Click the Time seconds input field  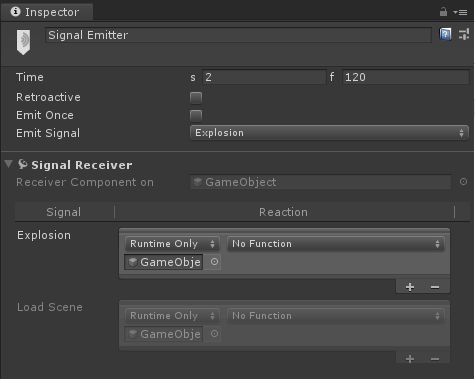click(x=264, y=77)
